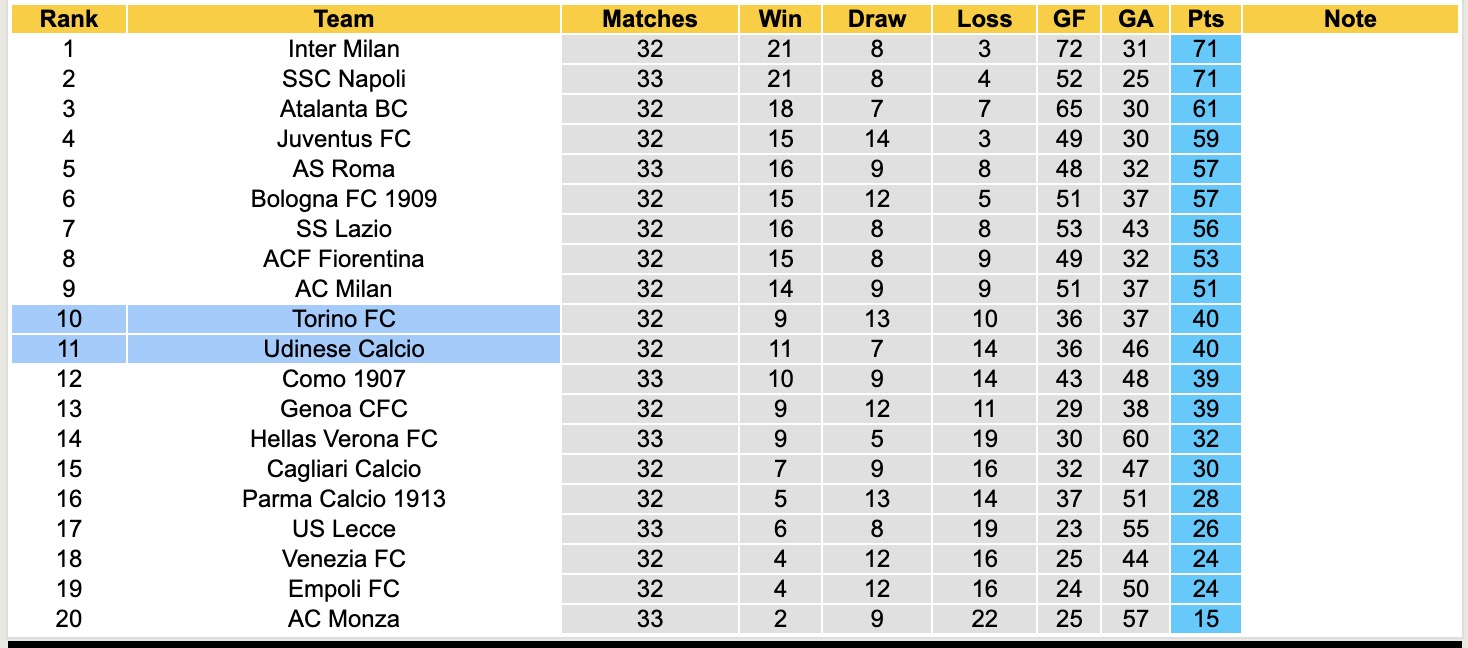Click the Matches column header
The height and width of the screenshot is (648, 1468).
649,19
